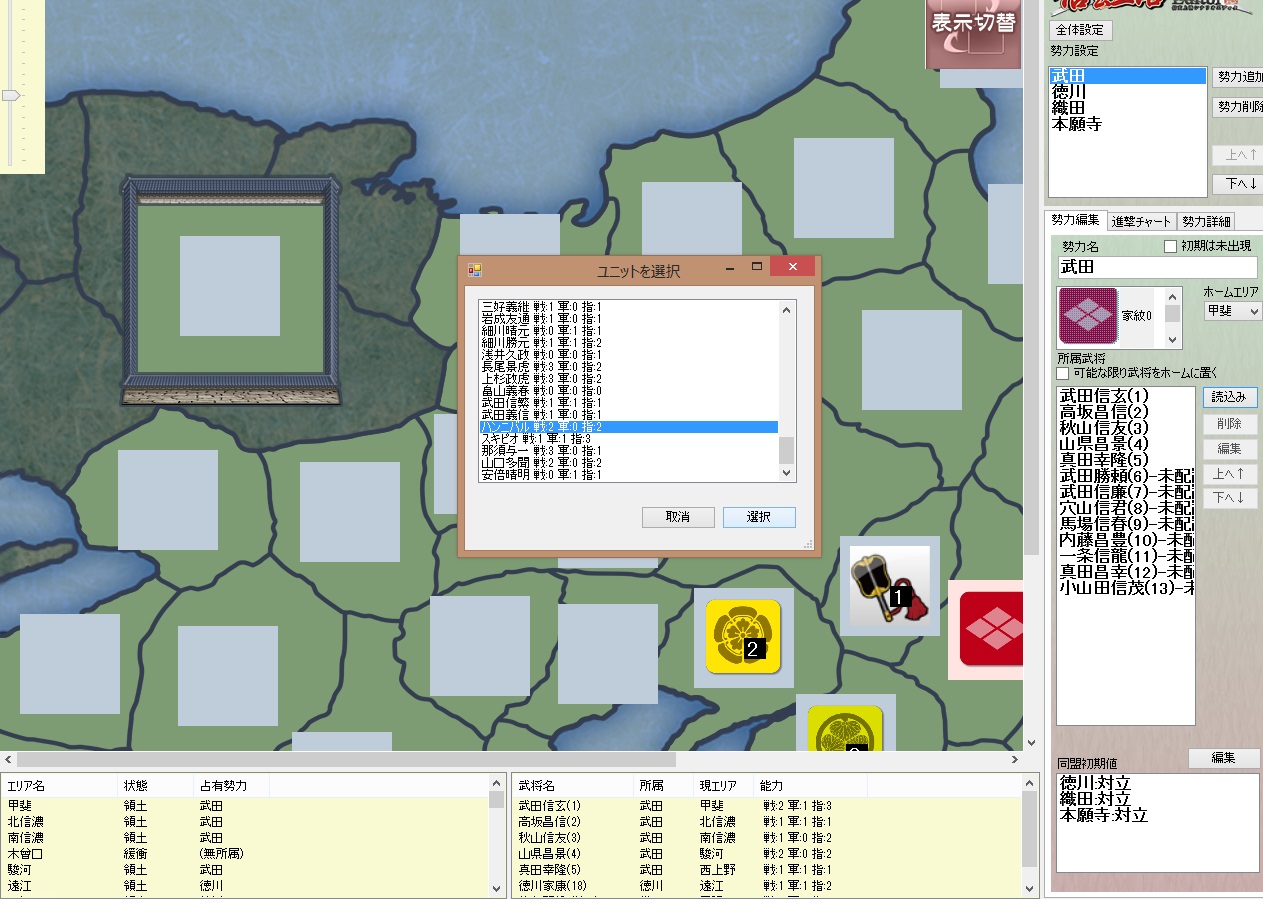This screenshot has height=899, width=1263.
Task: Select the 北信濃 row in the area table
Action: 245,822
